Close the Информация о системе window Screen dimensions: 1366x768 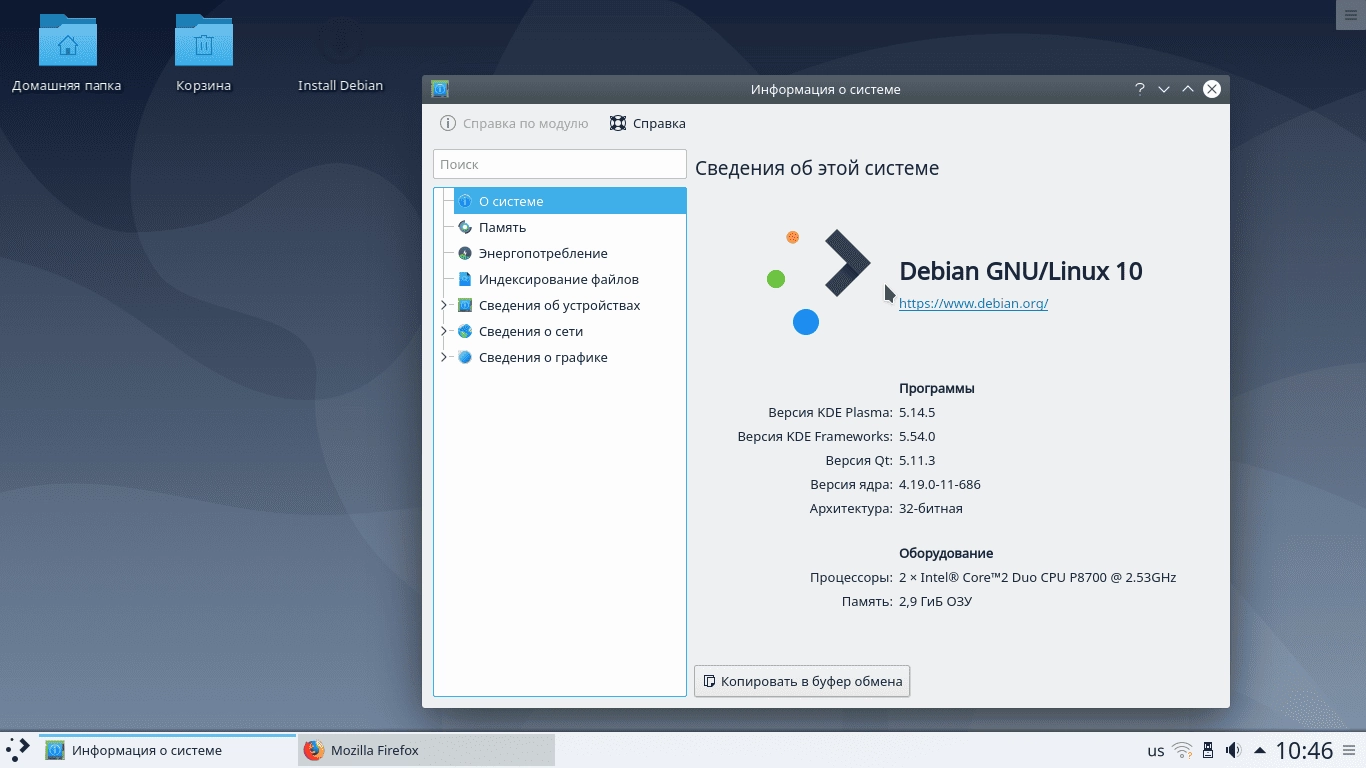1212,89
